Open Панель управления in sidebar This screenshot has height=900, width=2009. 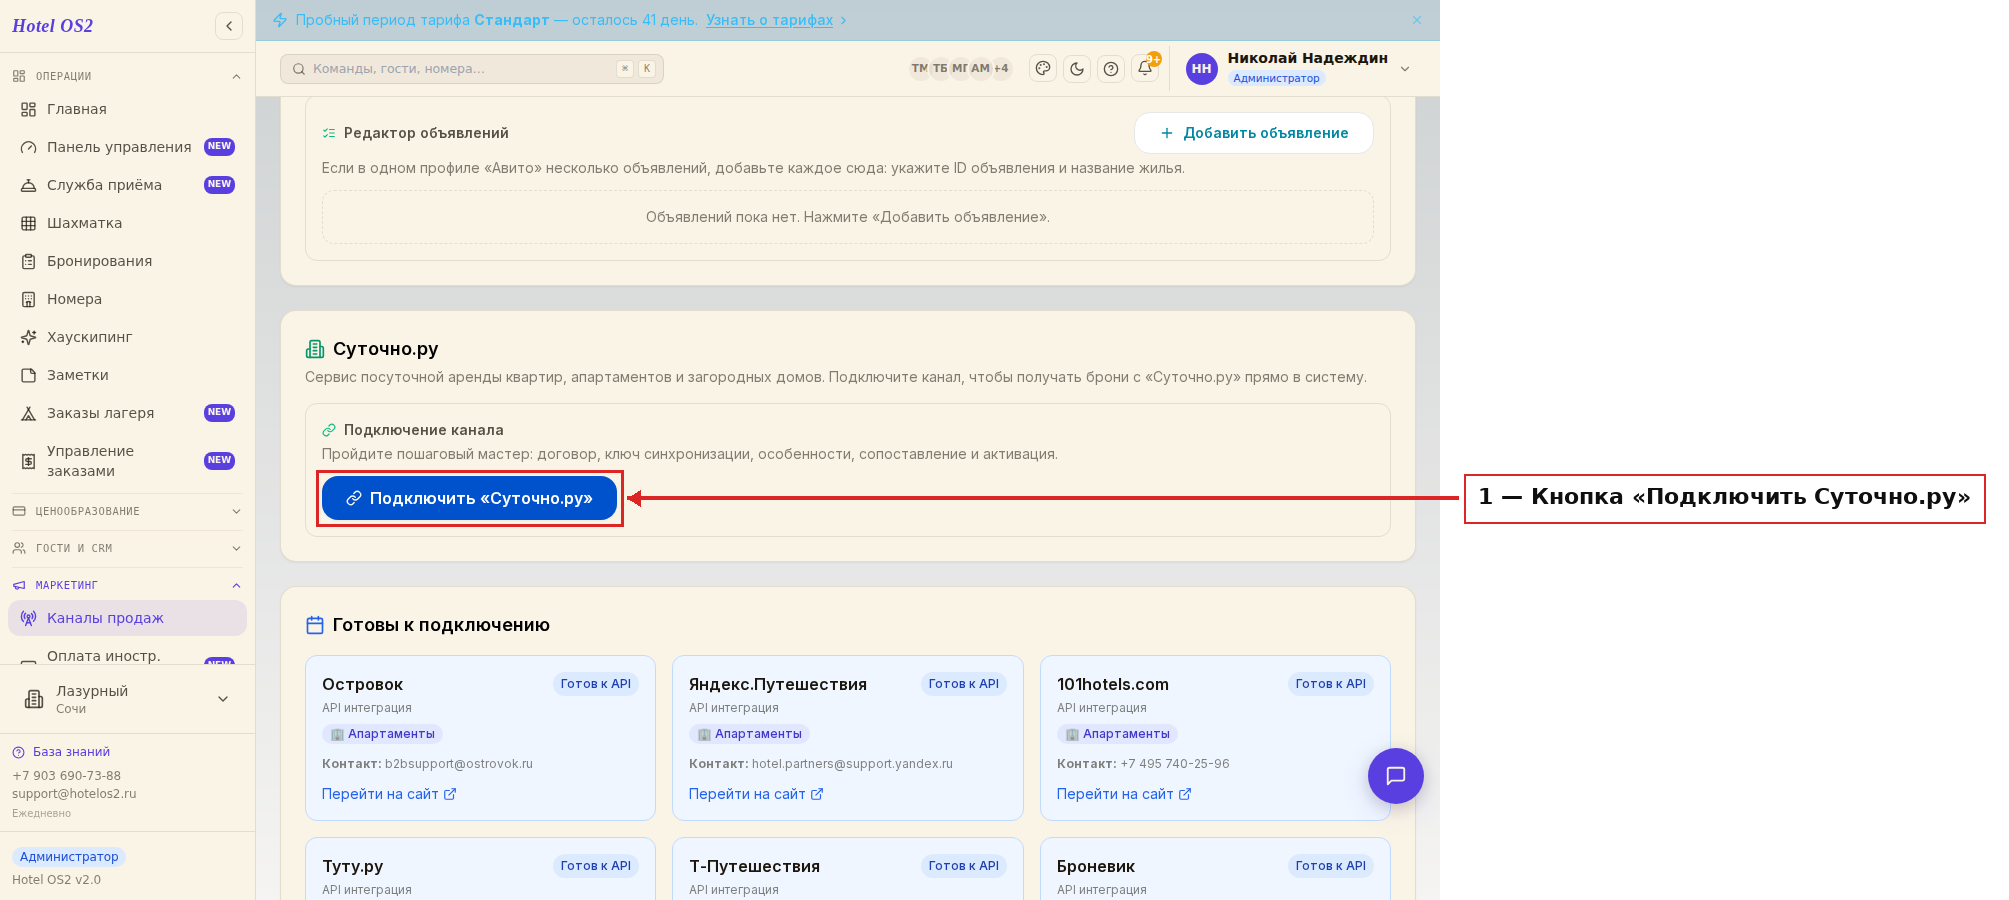[x=127, y=147]
